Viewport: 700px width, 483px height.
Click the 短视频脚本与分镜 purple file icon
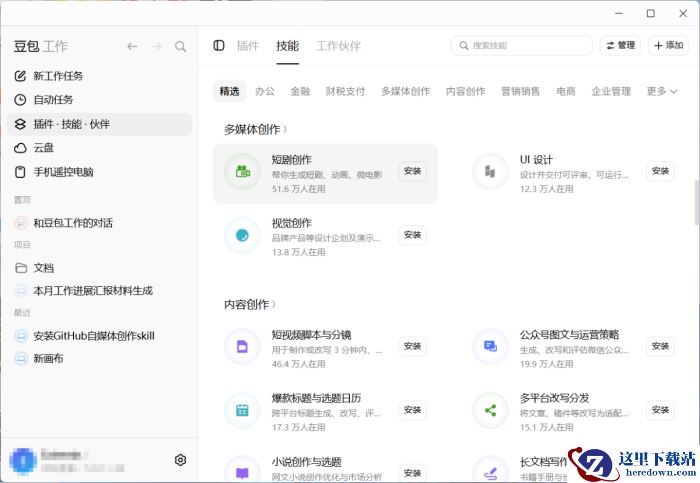click(x=242, y=346)
